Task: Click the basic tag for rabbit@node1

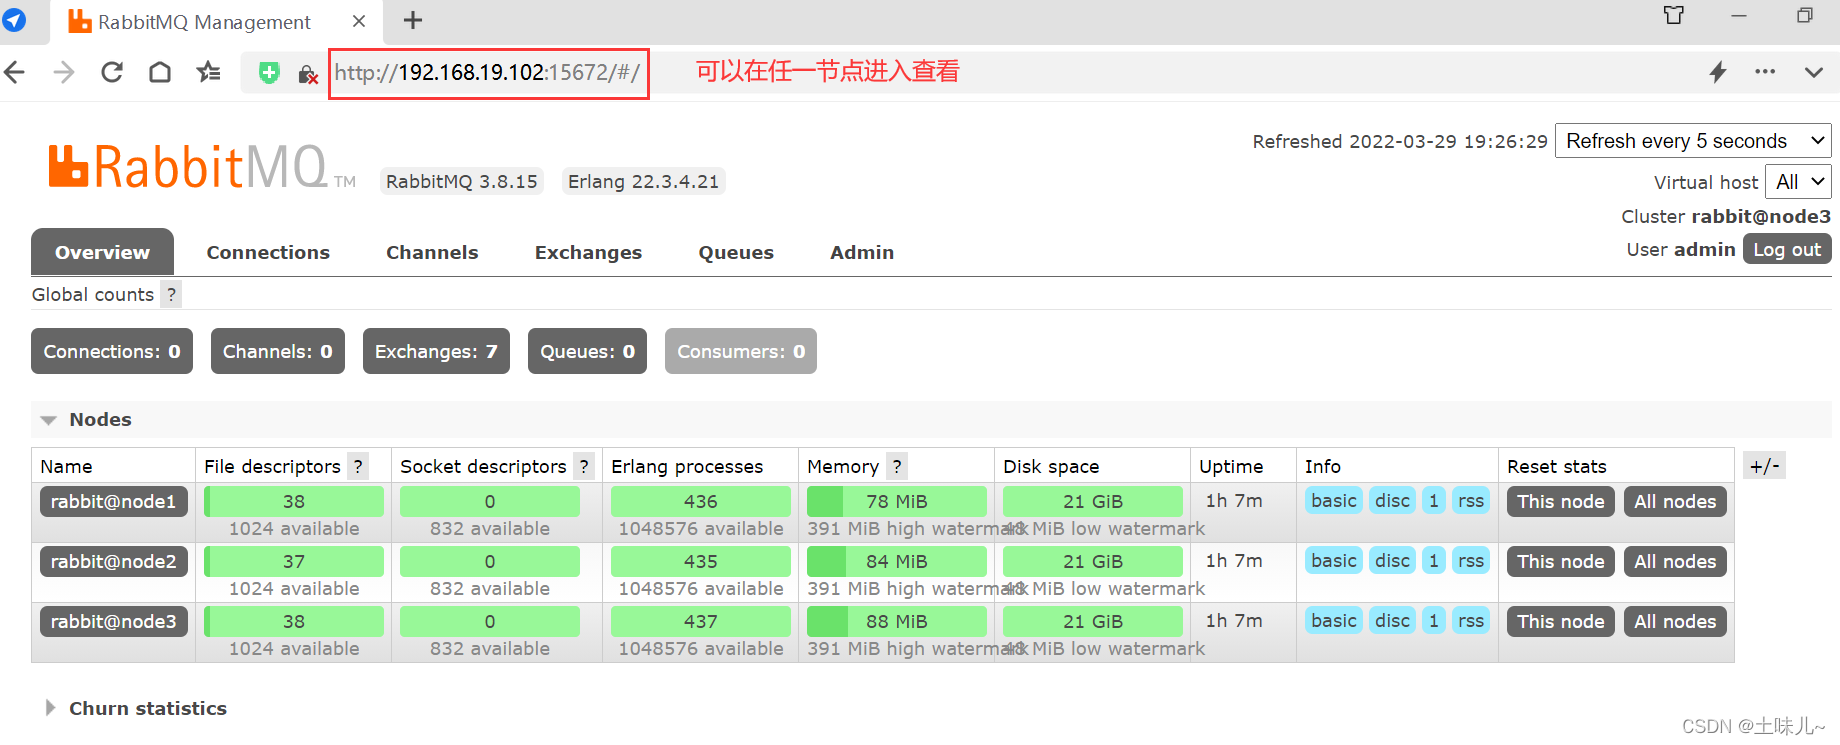Action: click(1334, 500)
